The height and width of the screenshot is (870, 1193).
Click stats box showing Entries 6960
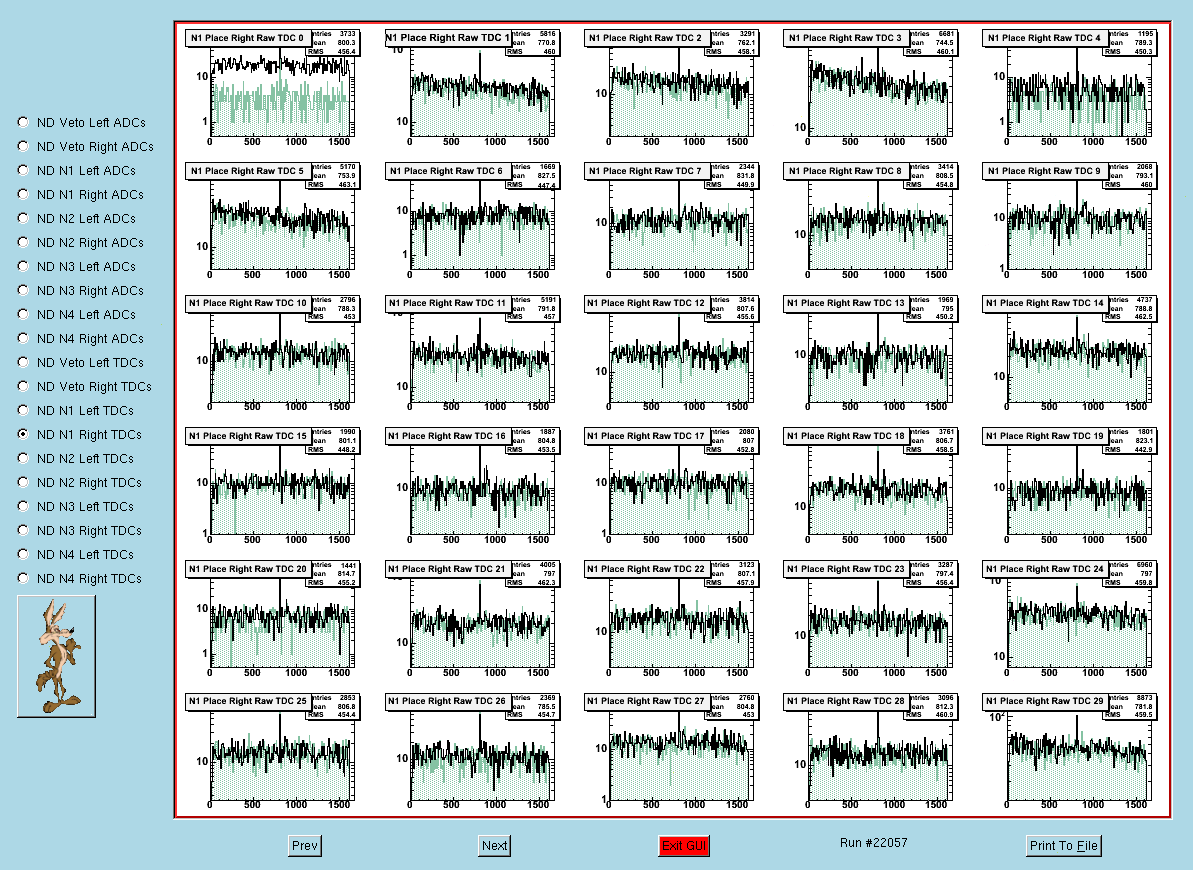point(1132,574)
